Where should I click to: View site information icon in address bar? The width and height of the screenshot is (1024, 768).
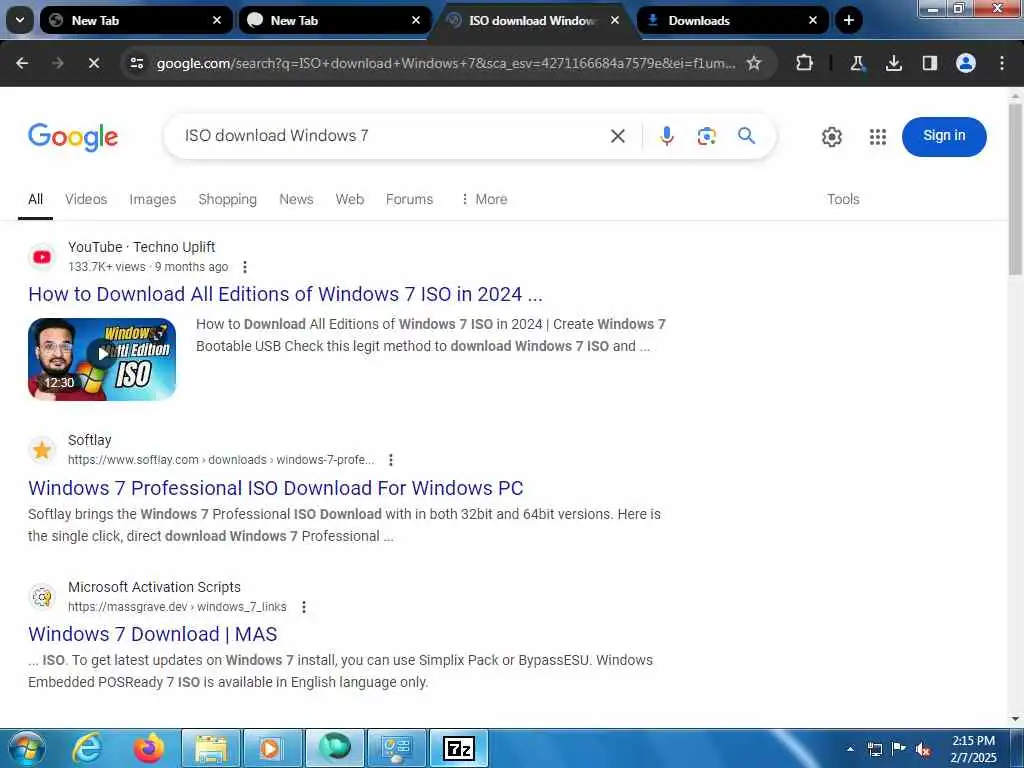click(x=137, y=63)
